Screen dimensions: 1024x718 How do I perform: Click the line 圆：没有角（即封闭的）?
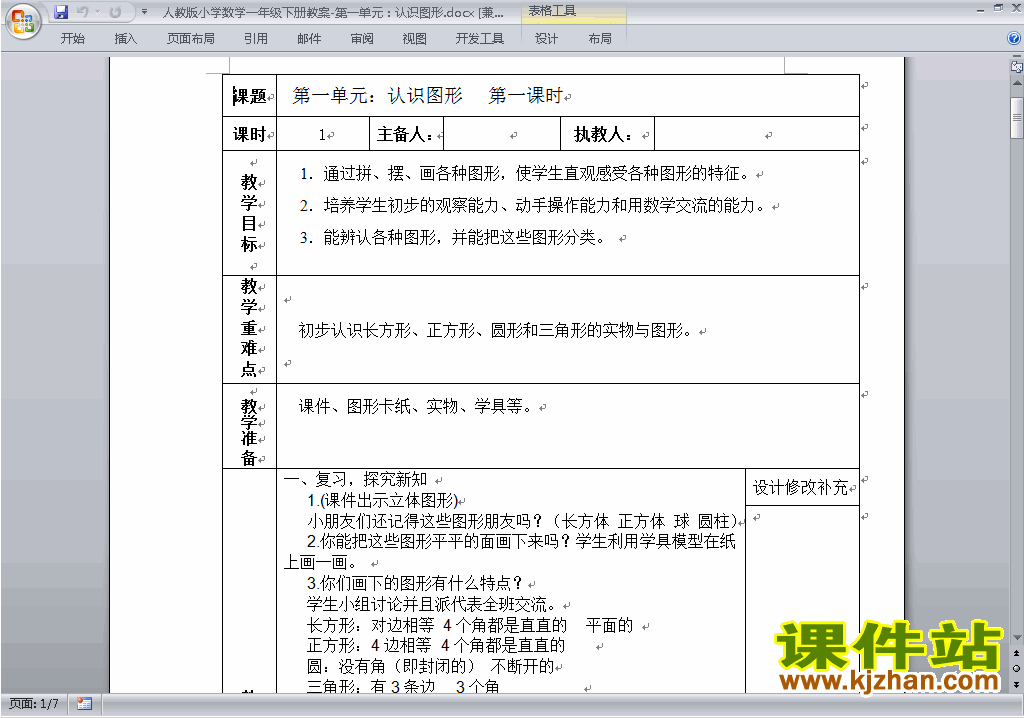click(430, 666)
